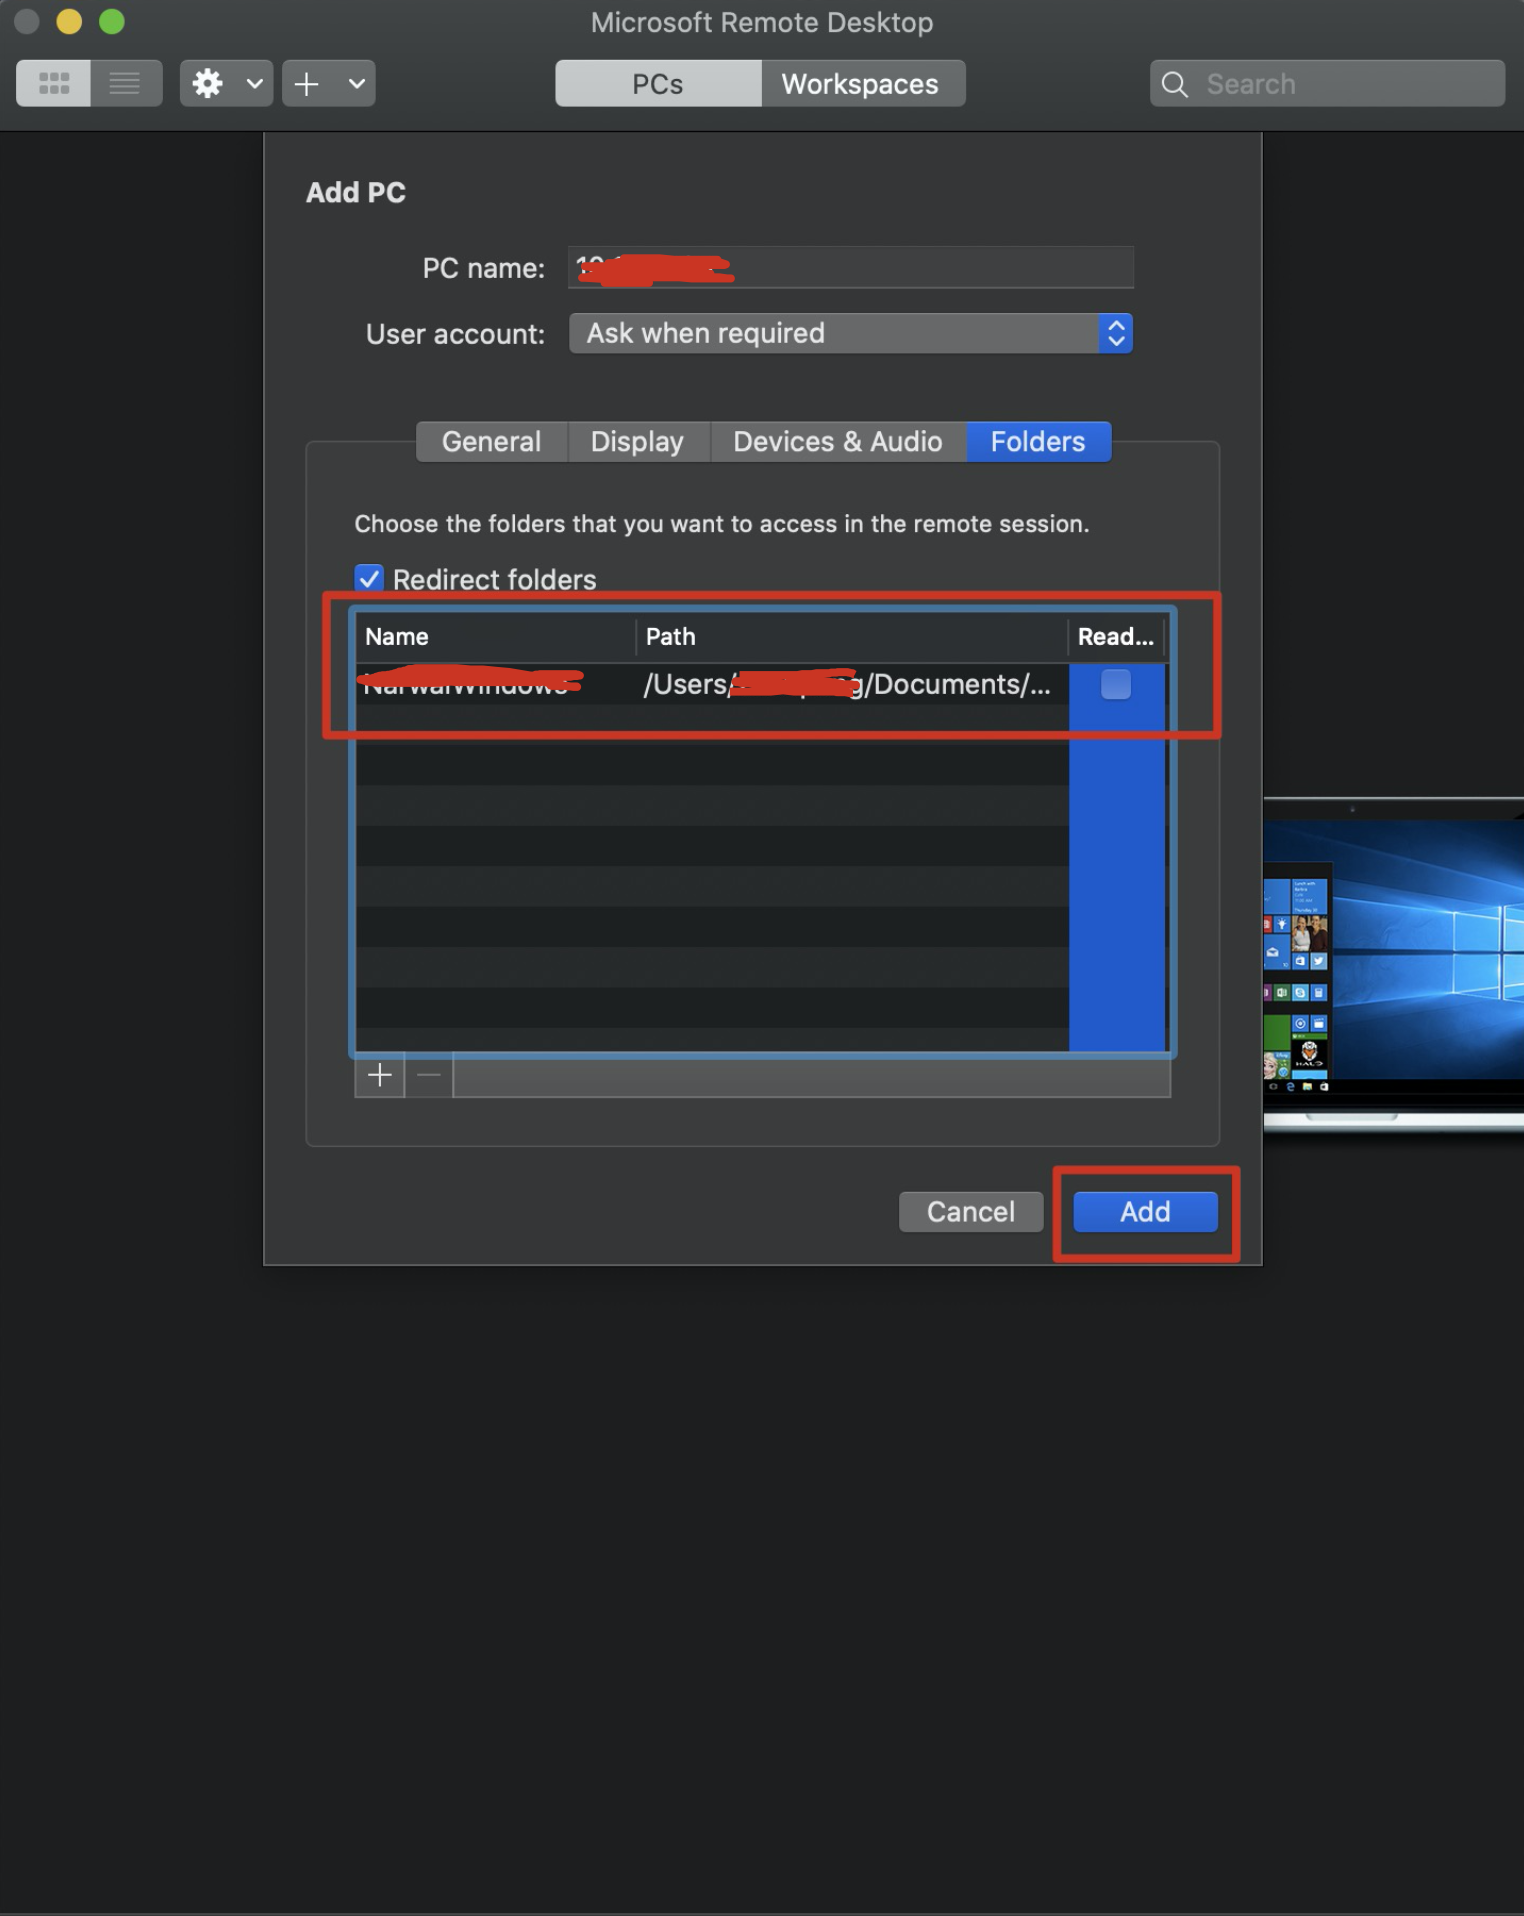Screen dimensions: 1524x1916
Task: Select the Workspaces tab
Action: pyautogui.click(x=861, y=84)
